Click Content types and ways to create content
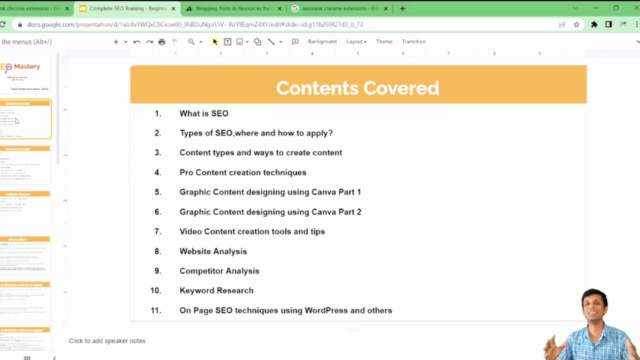The height and width of the screenshot is (360, 640). pyautogui.click(x=261, y=153)
